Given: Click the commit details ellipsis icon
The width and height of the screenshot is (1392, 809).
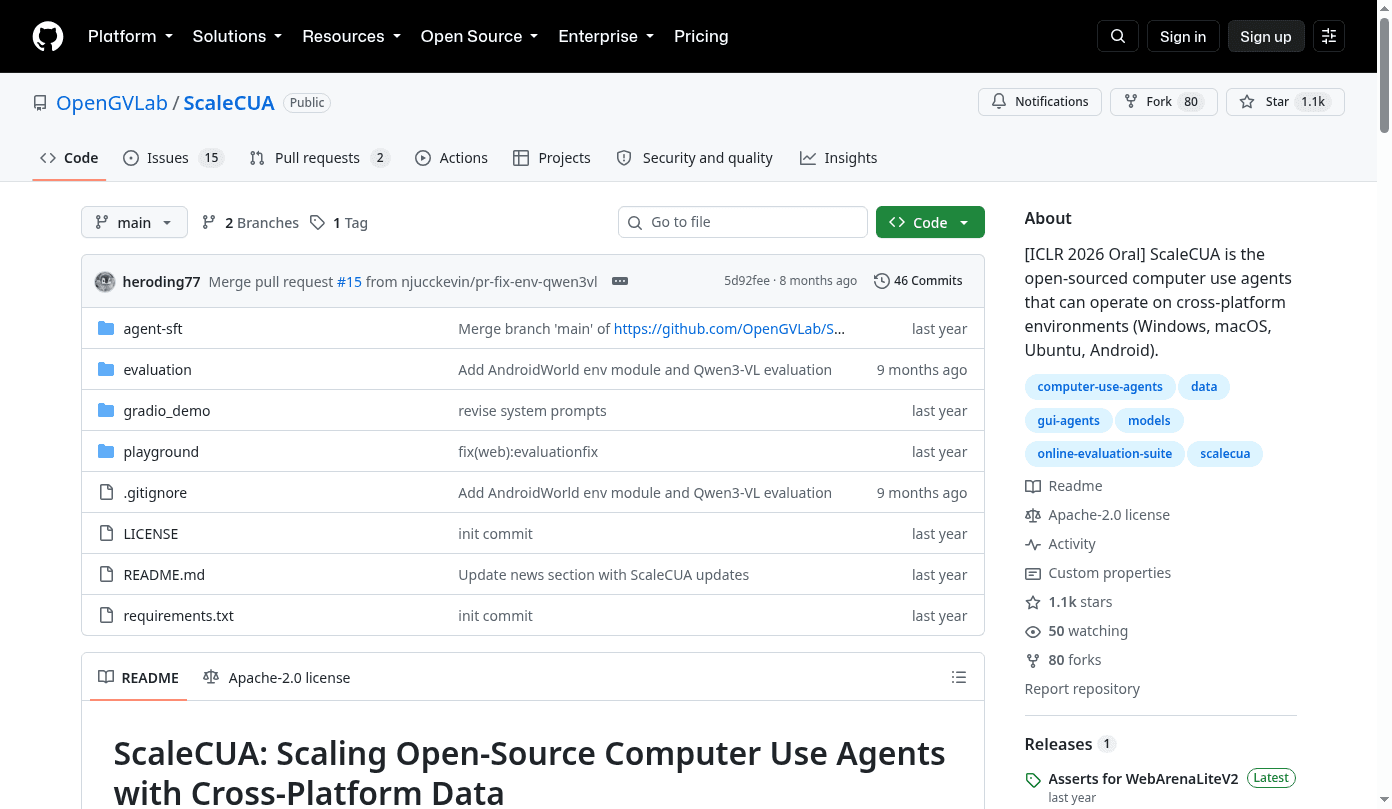Looking at the screenshot, I should (x=620, y=281).
